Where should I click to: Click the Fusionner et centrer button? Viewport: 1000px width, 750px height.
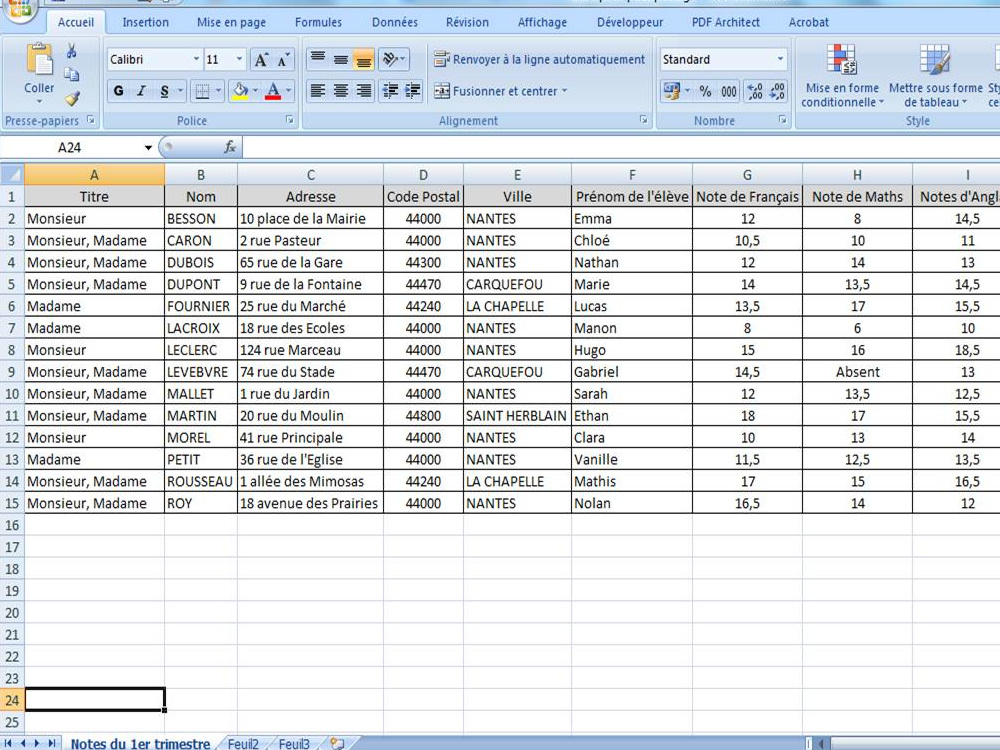coord(496,91)
